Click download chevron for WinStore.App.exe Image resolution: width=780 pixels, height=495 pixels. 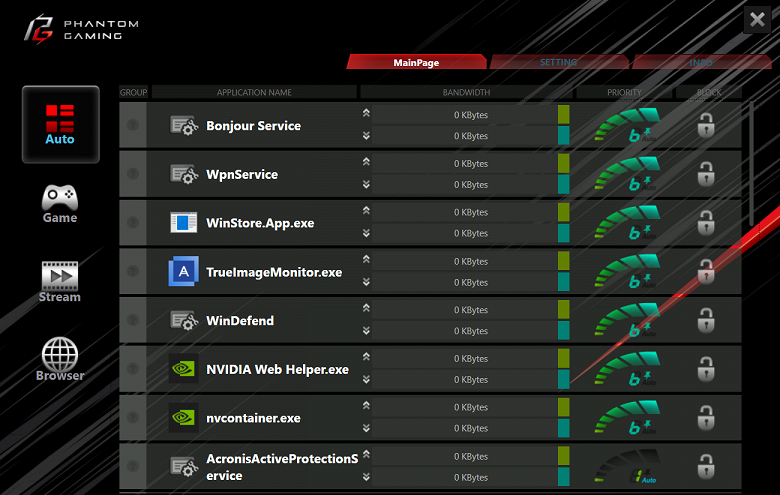[x=366, y=233]
